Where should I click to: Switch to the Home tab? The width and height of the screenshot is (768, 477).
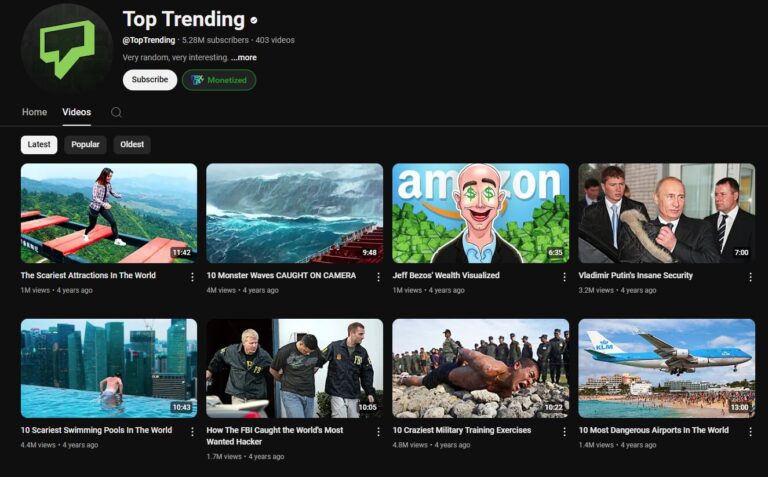(x=34, y=112)
